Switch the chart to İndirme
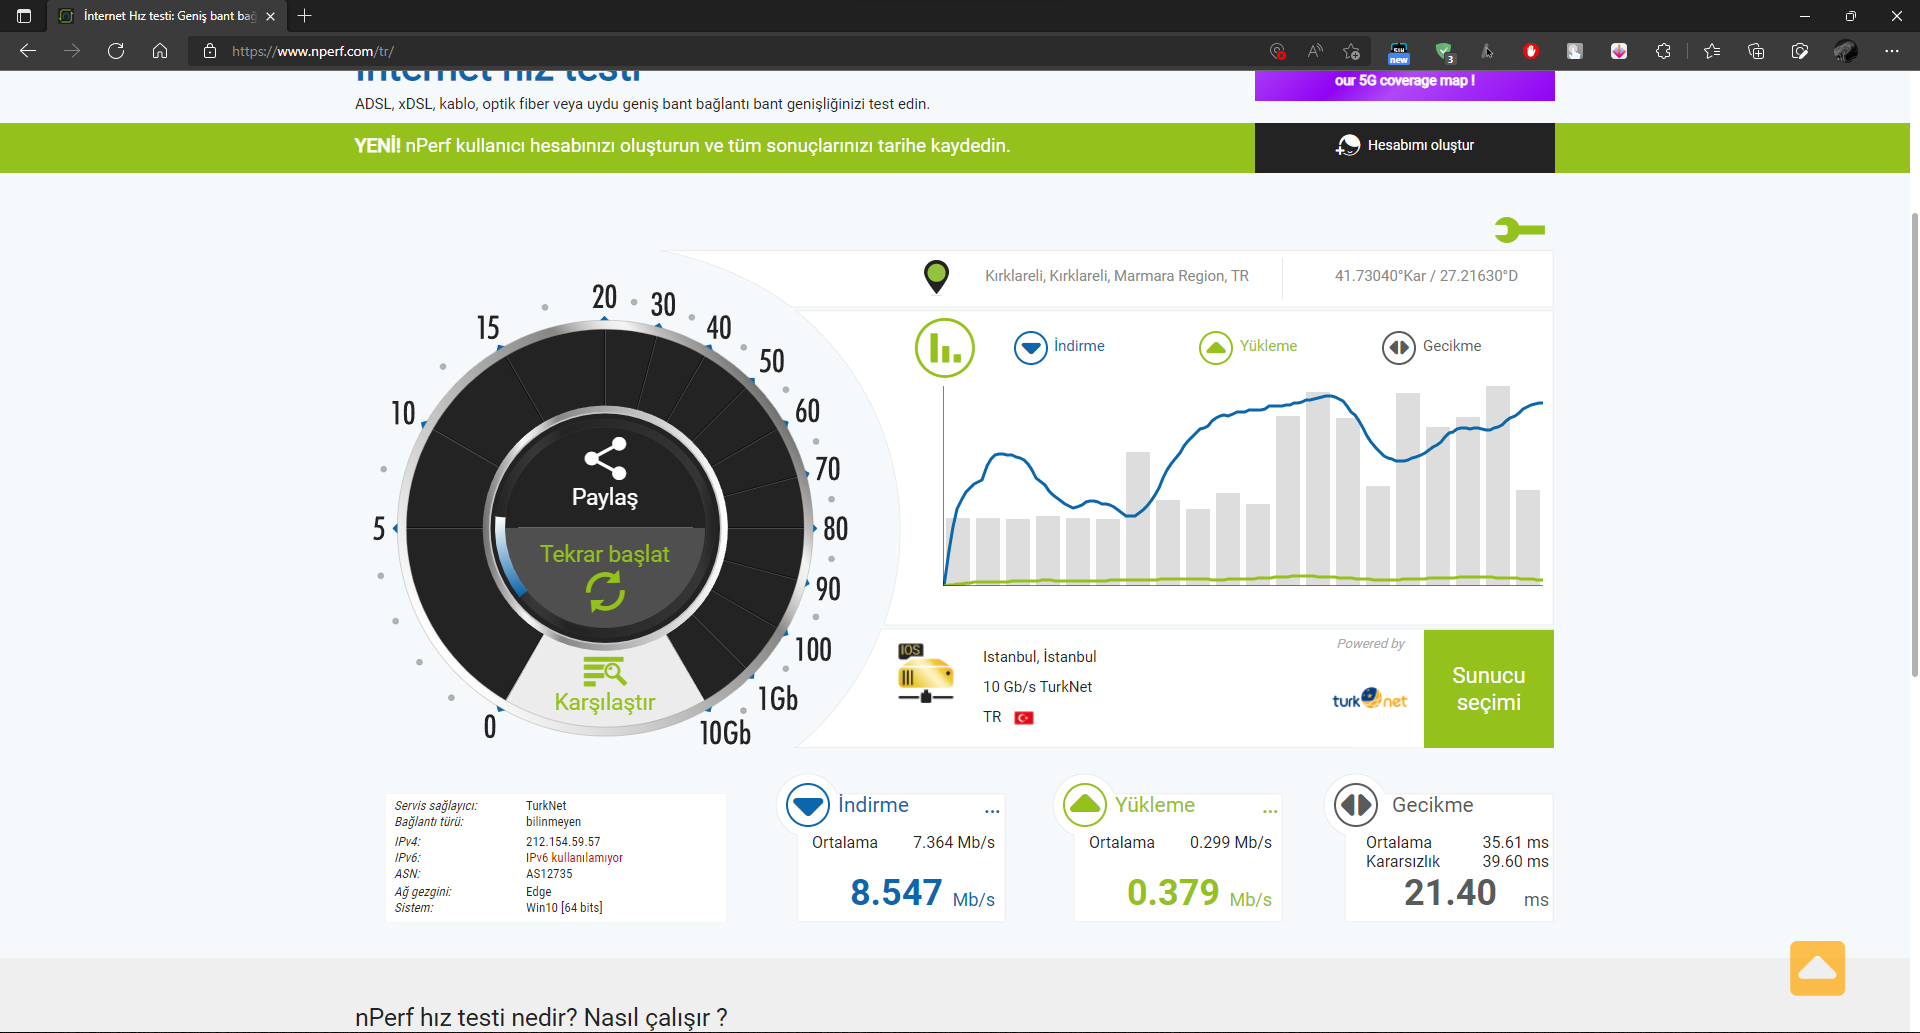The image size is (1920, 1033). [x=1059, y=347]
